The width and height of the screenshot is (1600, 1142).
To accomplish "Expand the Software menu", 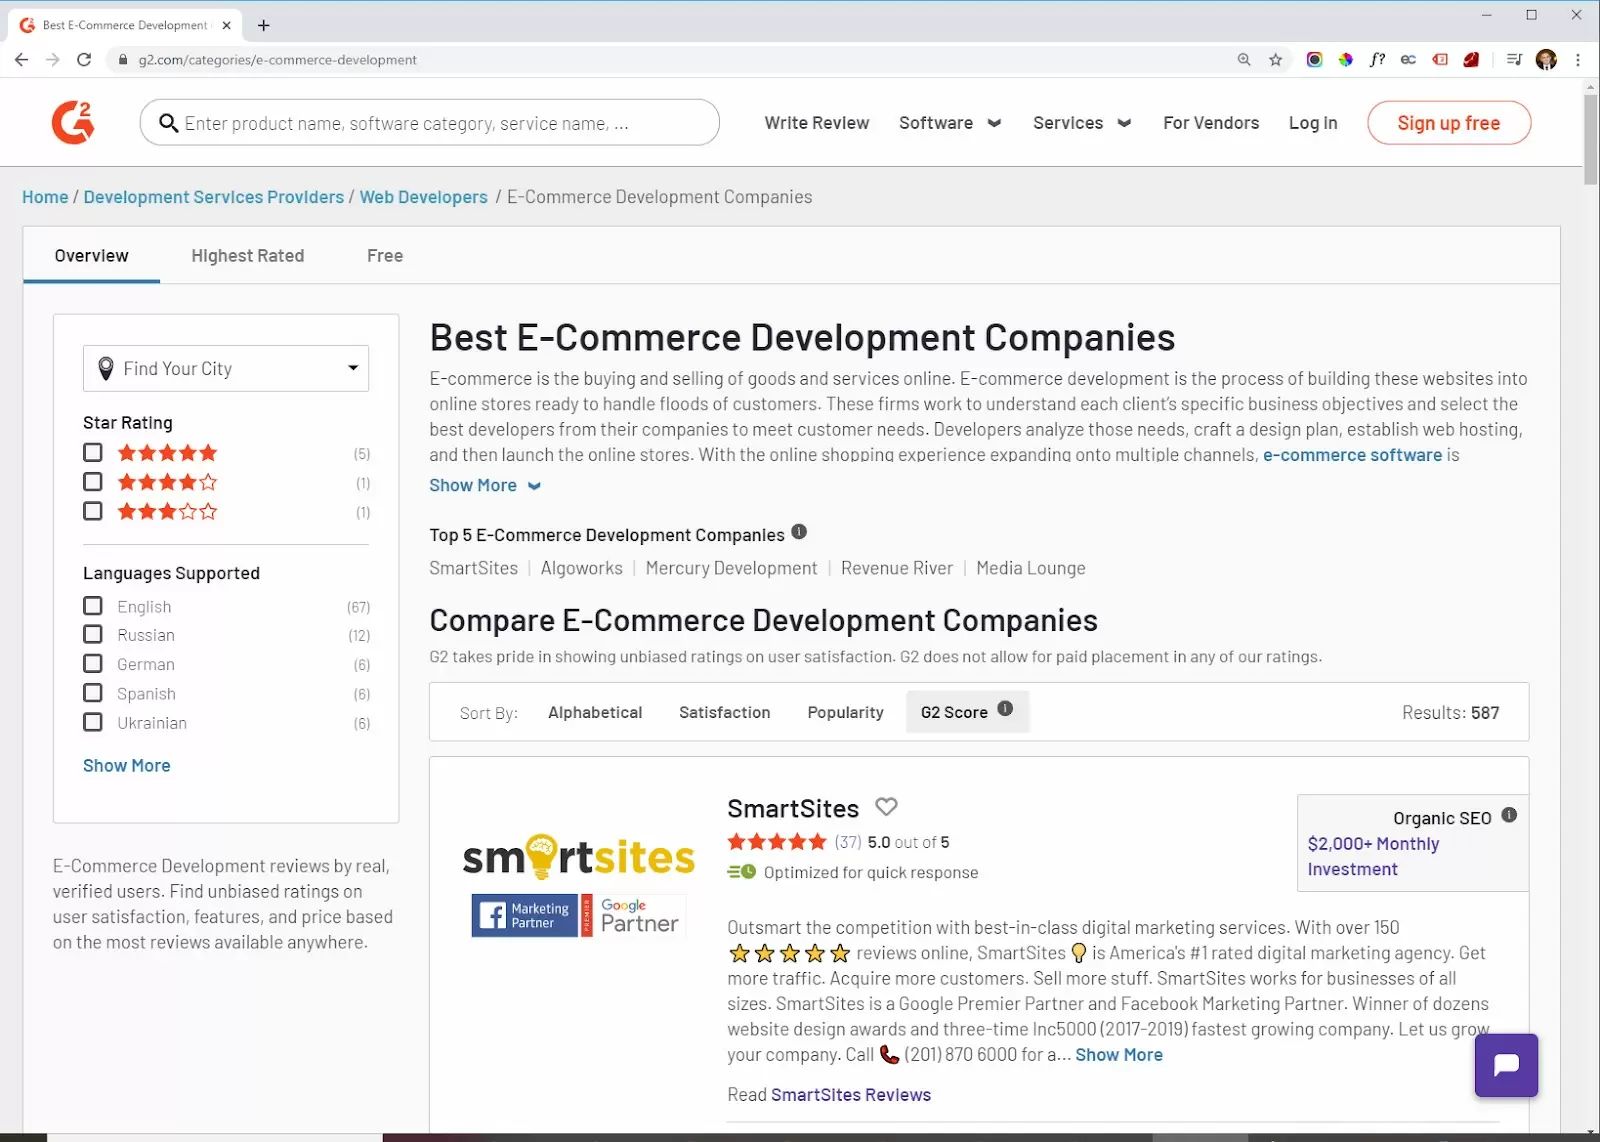I will (950, 123).
